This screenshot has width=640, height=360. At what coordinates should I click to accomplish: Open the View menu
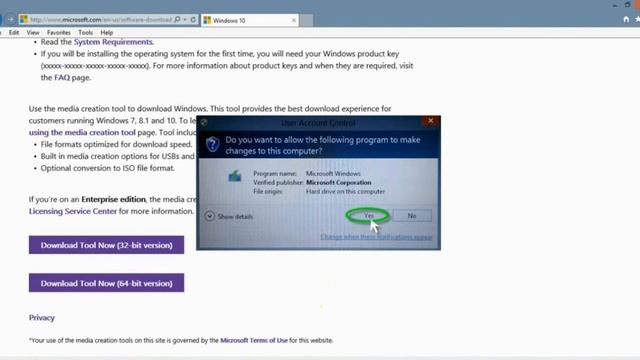click(x=33, y=32)
